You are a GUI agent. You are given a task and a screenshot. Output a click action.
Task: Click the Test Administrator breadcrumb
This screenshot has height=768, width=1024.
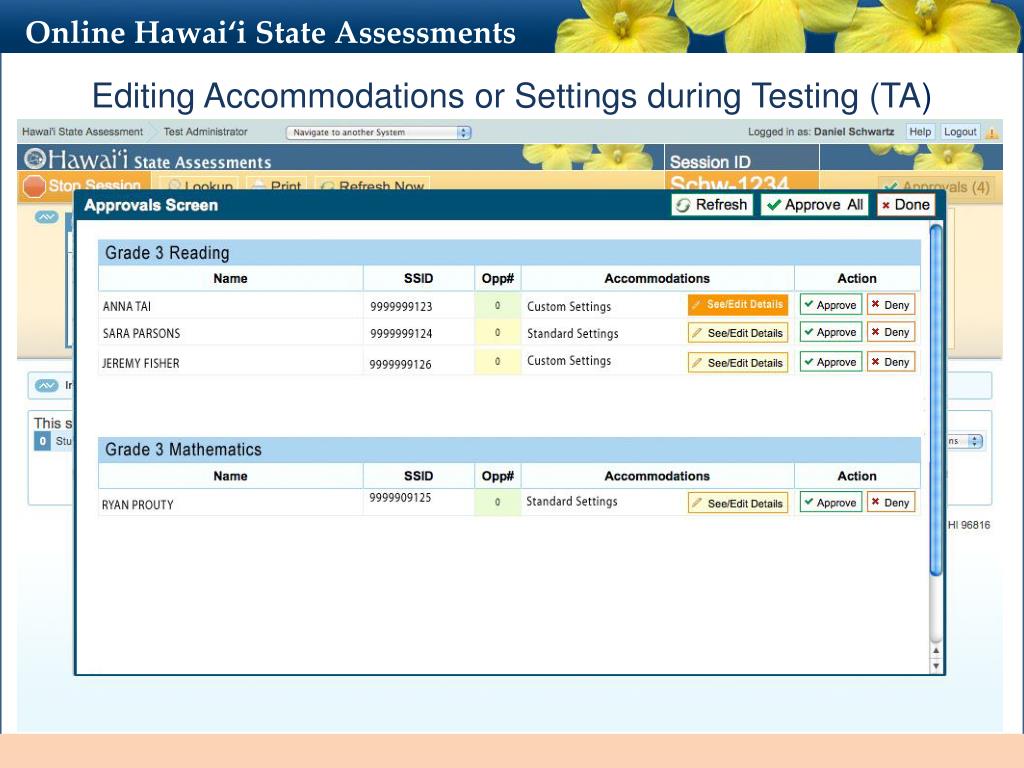click(205, 132)
